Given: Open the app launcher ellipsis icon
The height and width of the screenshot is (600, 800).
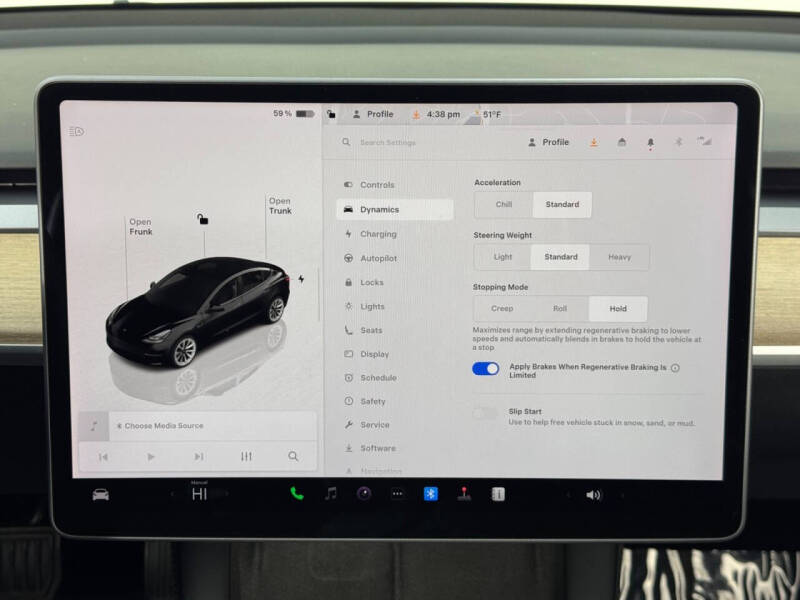Looking at the screenshot, I should (x=398, y=492).
